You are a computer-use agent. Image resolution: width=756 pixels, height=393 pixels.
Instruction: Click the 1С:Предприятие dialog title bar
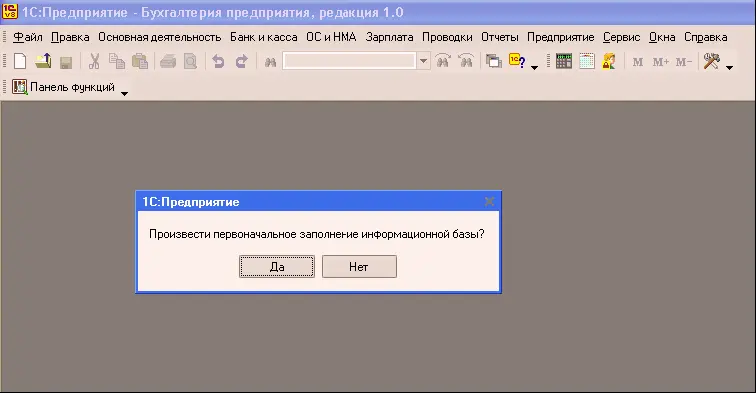318,202
